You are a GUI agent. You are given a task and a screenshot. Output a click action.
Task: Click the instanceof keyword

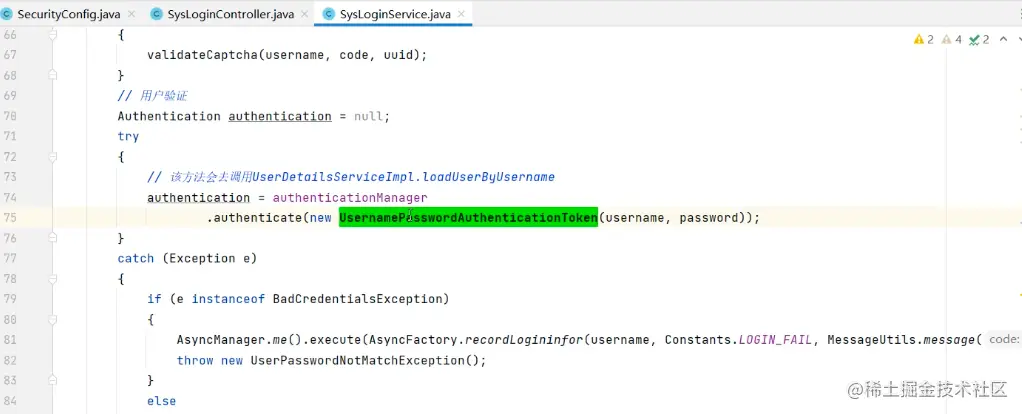[x=228, y=299]
